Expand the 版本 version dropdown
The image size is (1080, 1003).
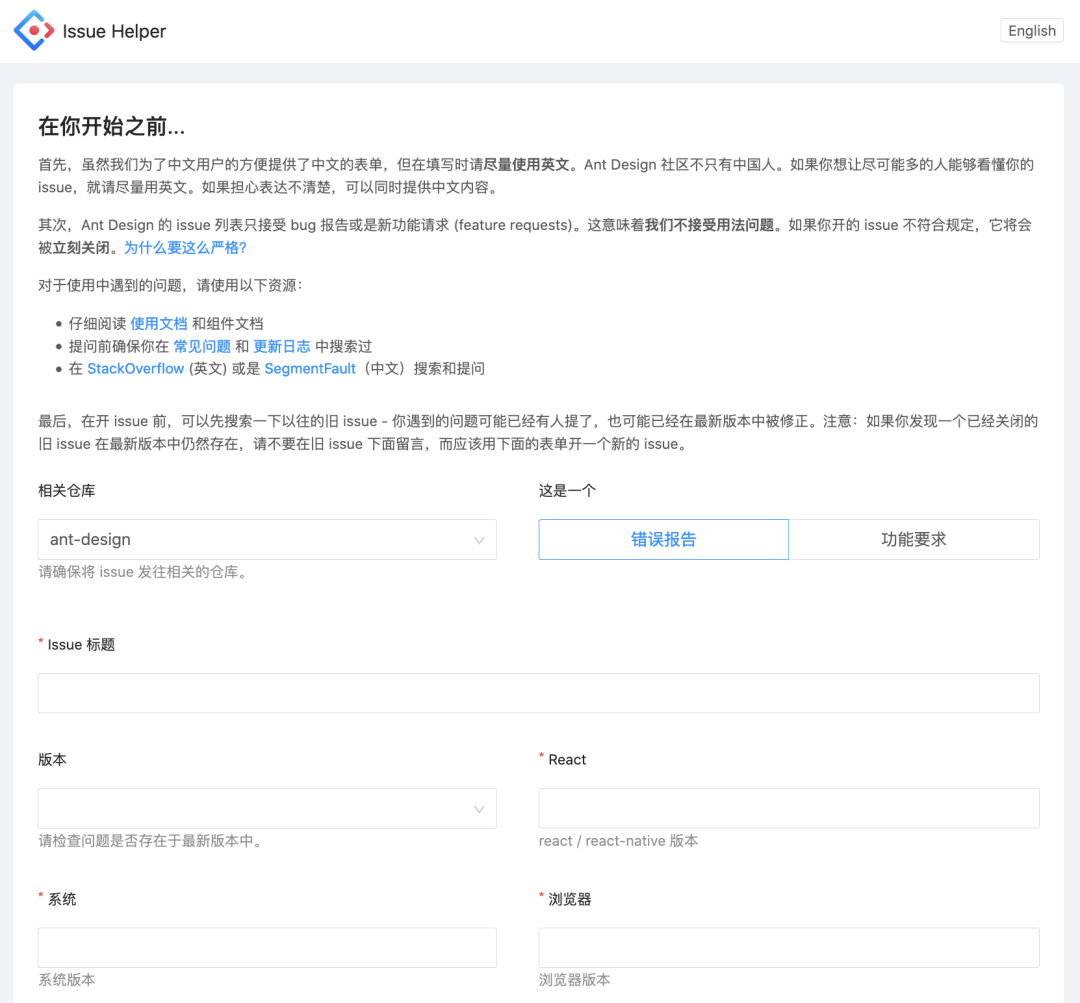(x=250, y=808)
